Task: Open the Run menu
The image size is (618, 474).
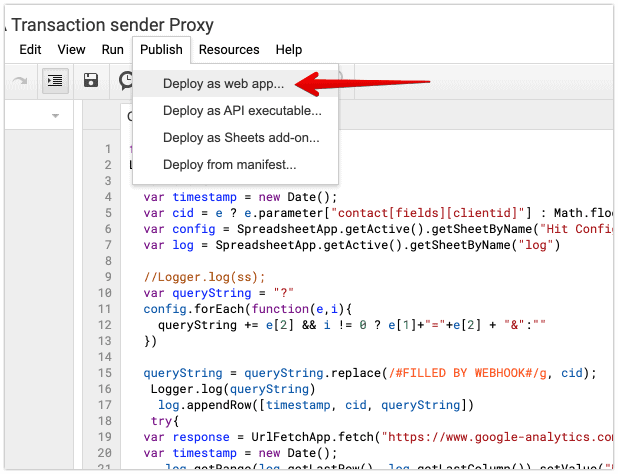Action: (113, 50)
